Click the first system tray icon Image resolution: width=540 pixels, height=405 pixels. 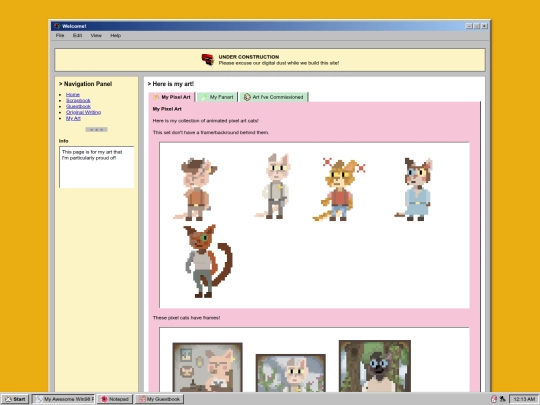[494, 399]
